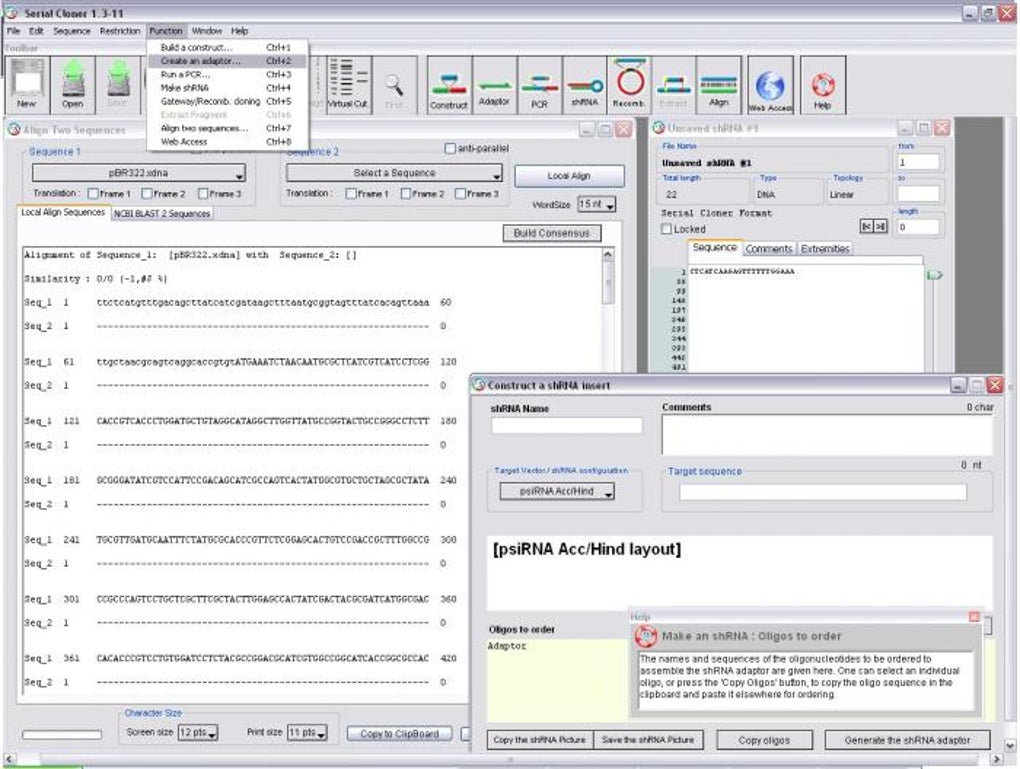Screen dimensions: 1020x769
Task: Enable Frame 3 translation for Sequence 1
Action: [203, 193]
